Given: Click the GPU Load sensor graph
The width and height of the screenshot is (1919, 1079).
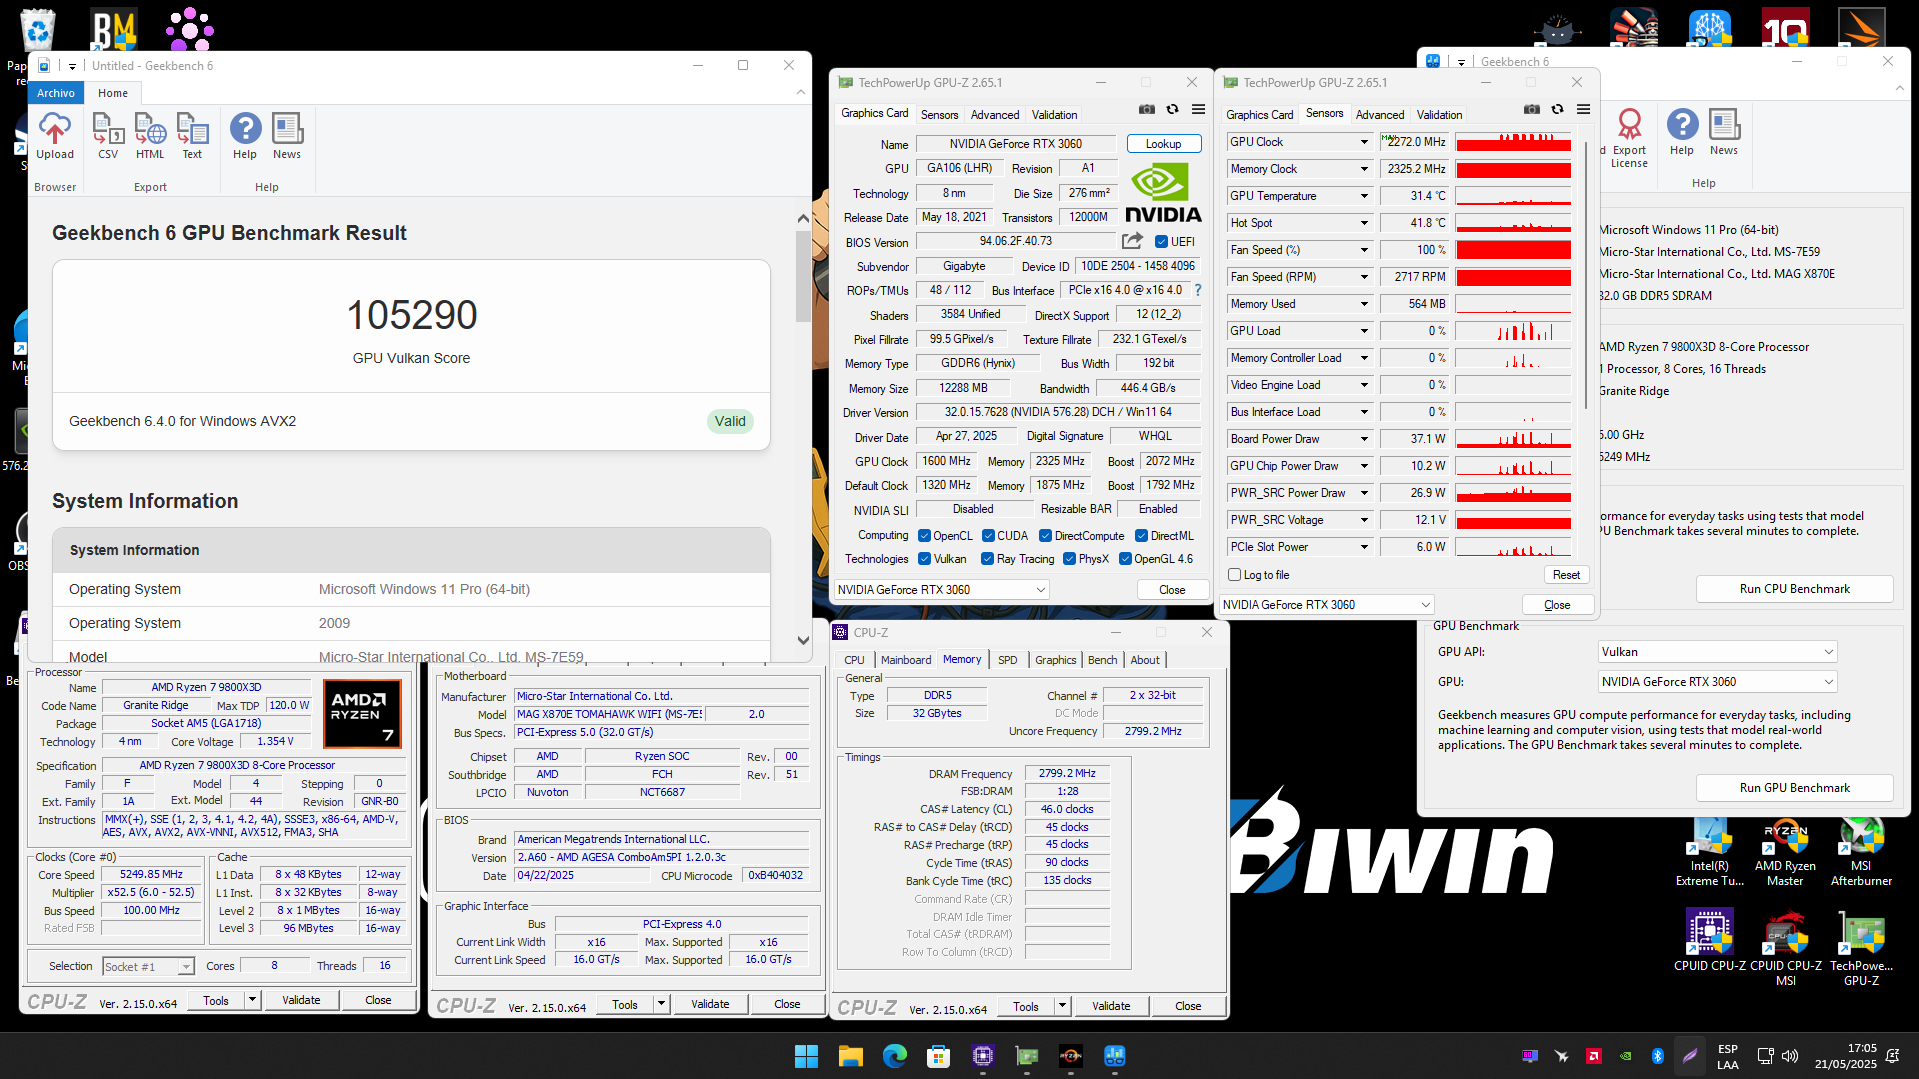Looking at the screenshot, I should (1513, 331).
